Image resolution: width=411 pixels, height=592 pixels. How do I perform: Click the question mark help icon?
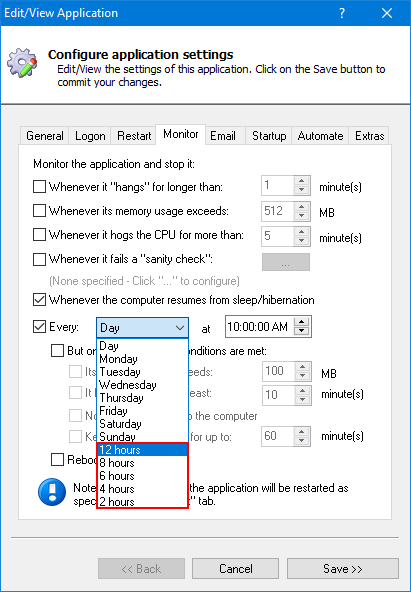point(342,13)
